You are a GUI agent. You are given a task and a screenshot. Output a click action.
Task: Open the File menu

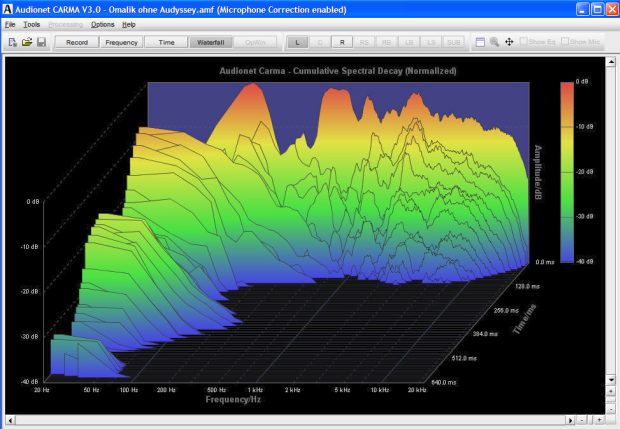(x=10, y=25)
